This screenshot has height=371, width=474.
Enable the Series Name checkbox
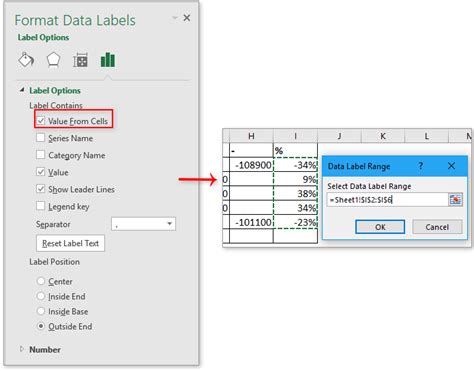pyautogui.click(x=41, y=138)
